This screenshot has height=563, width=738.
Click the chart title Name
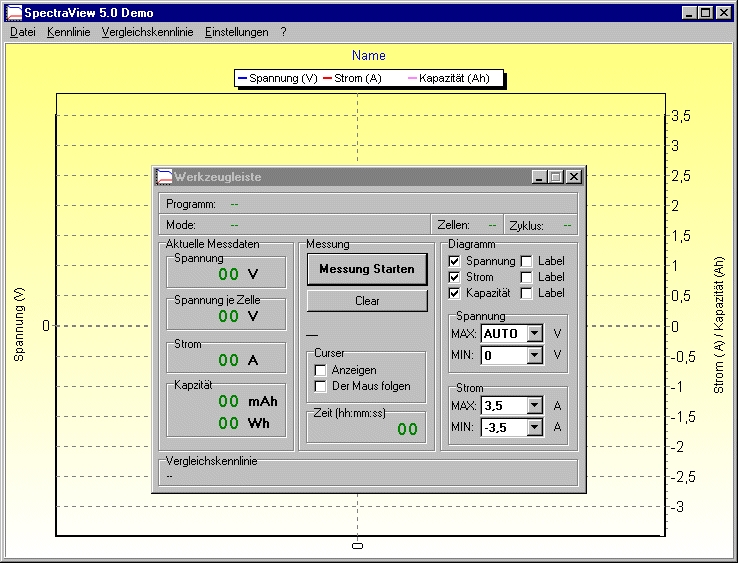[369, 56]
